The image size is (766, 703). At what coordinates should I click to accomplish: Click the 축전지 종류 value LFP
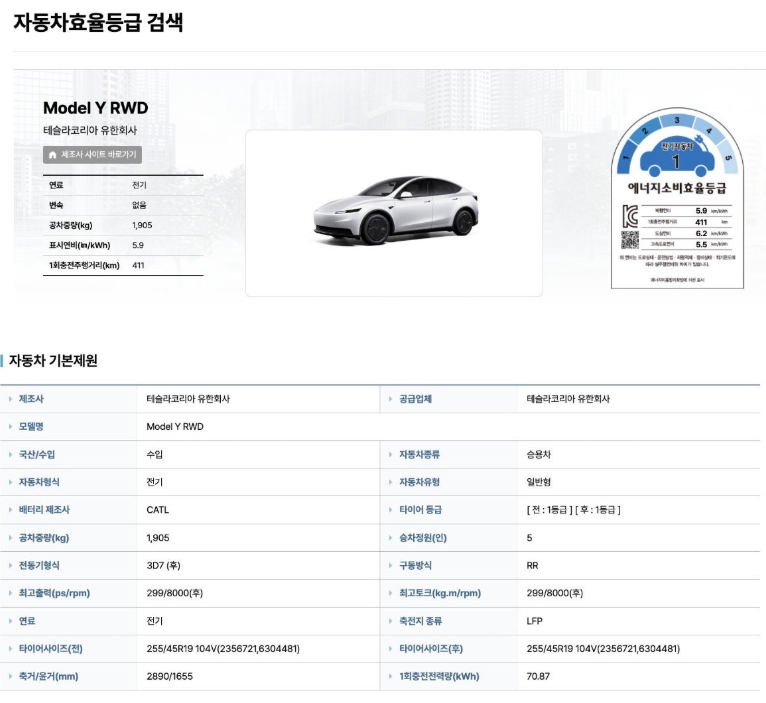point(534,621)
